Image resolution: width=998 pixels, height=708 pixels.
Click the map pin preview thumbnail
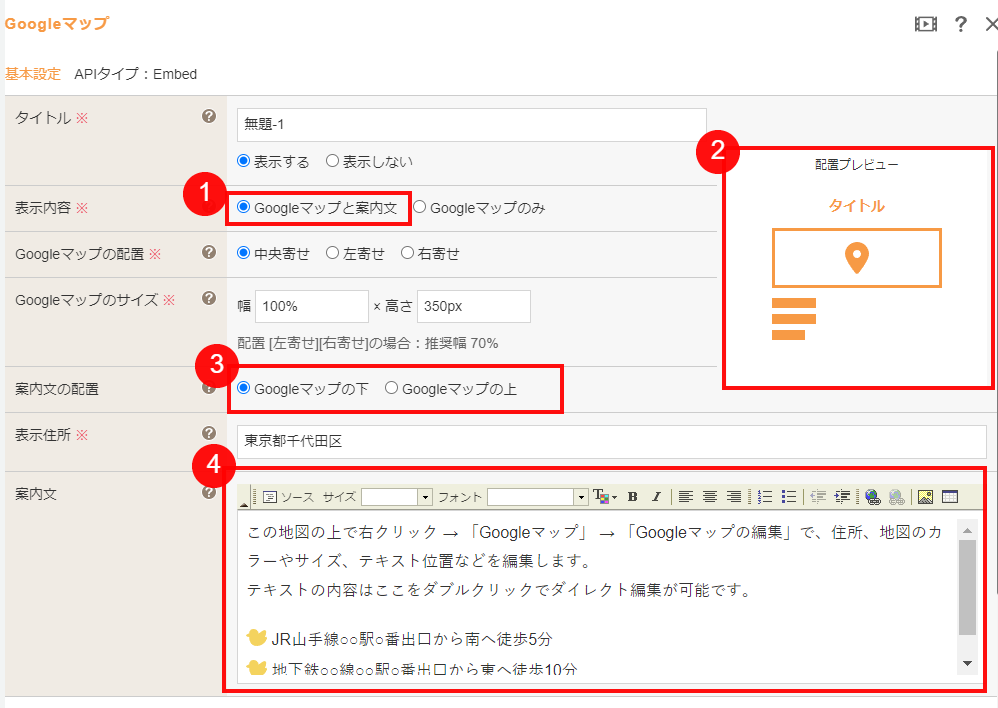(857, 258)
